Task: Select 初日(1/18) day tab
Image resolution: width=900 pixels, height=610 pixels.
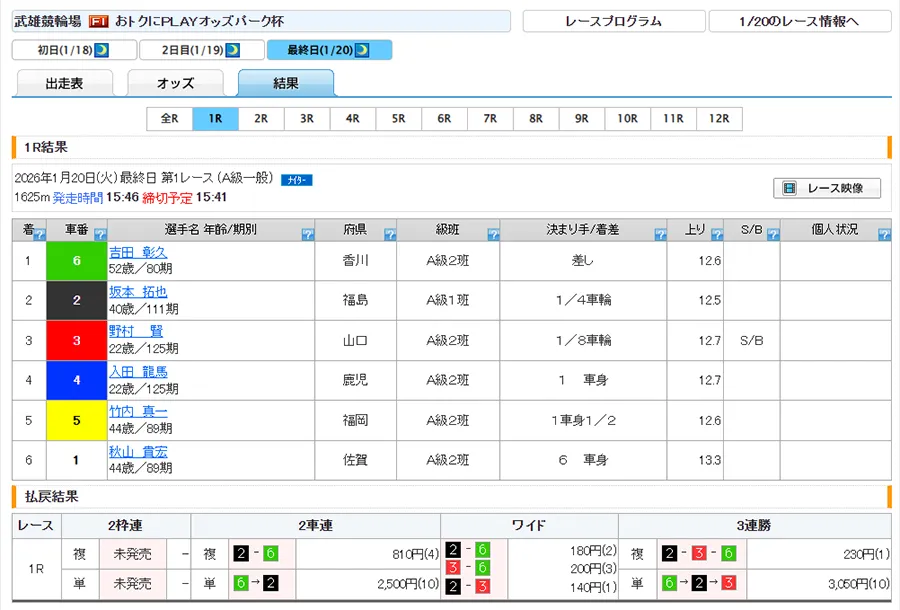Action: (x=73, y=50)
